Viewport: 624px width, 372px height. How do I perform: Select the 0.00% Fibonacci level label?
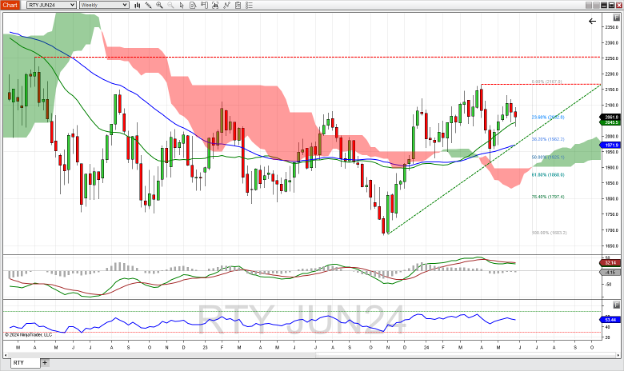click(547, 82)
